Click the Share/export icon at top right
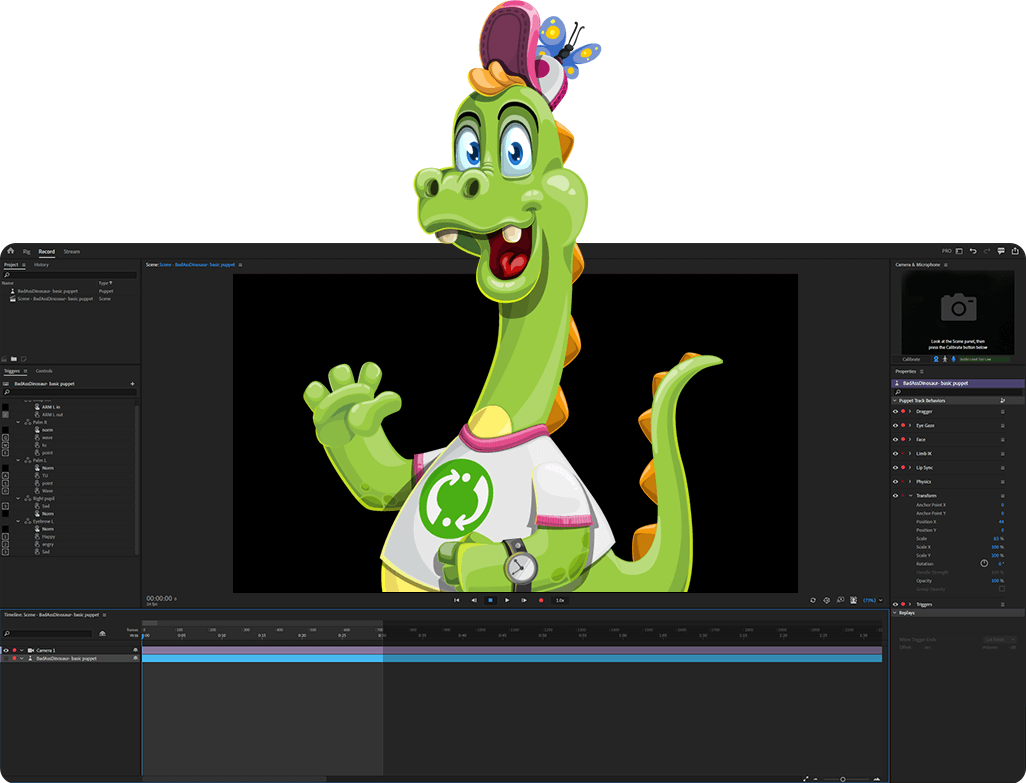This screenshot has height=783, width=1026. coord(1016,251)
